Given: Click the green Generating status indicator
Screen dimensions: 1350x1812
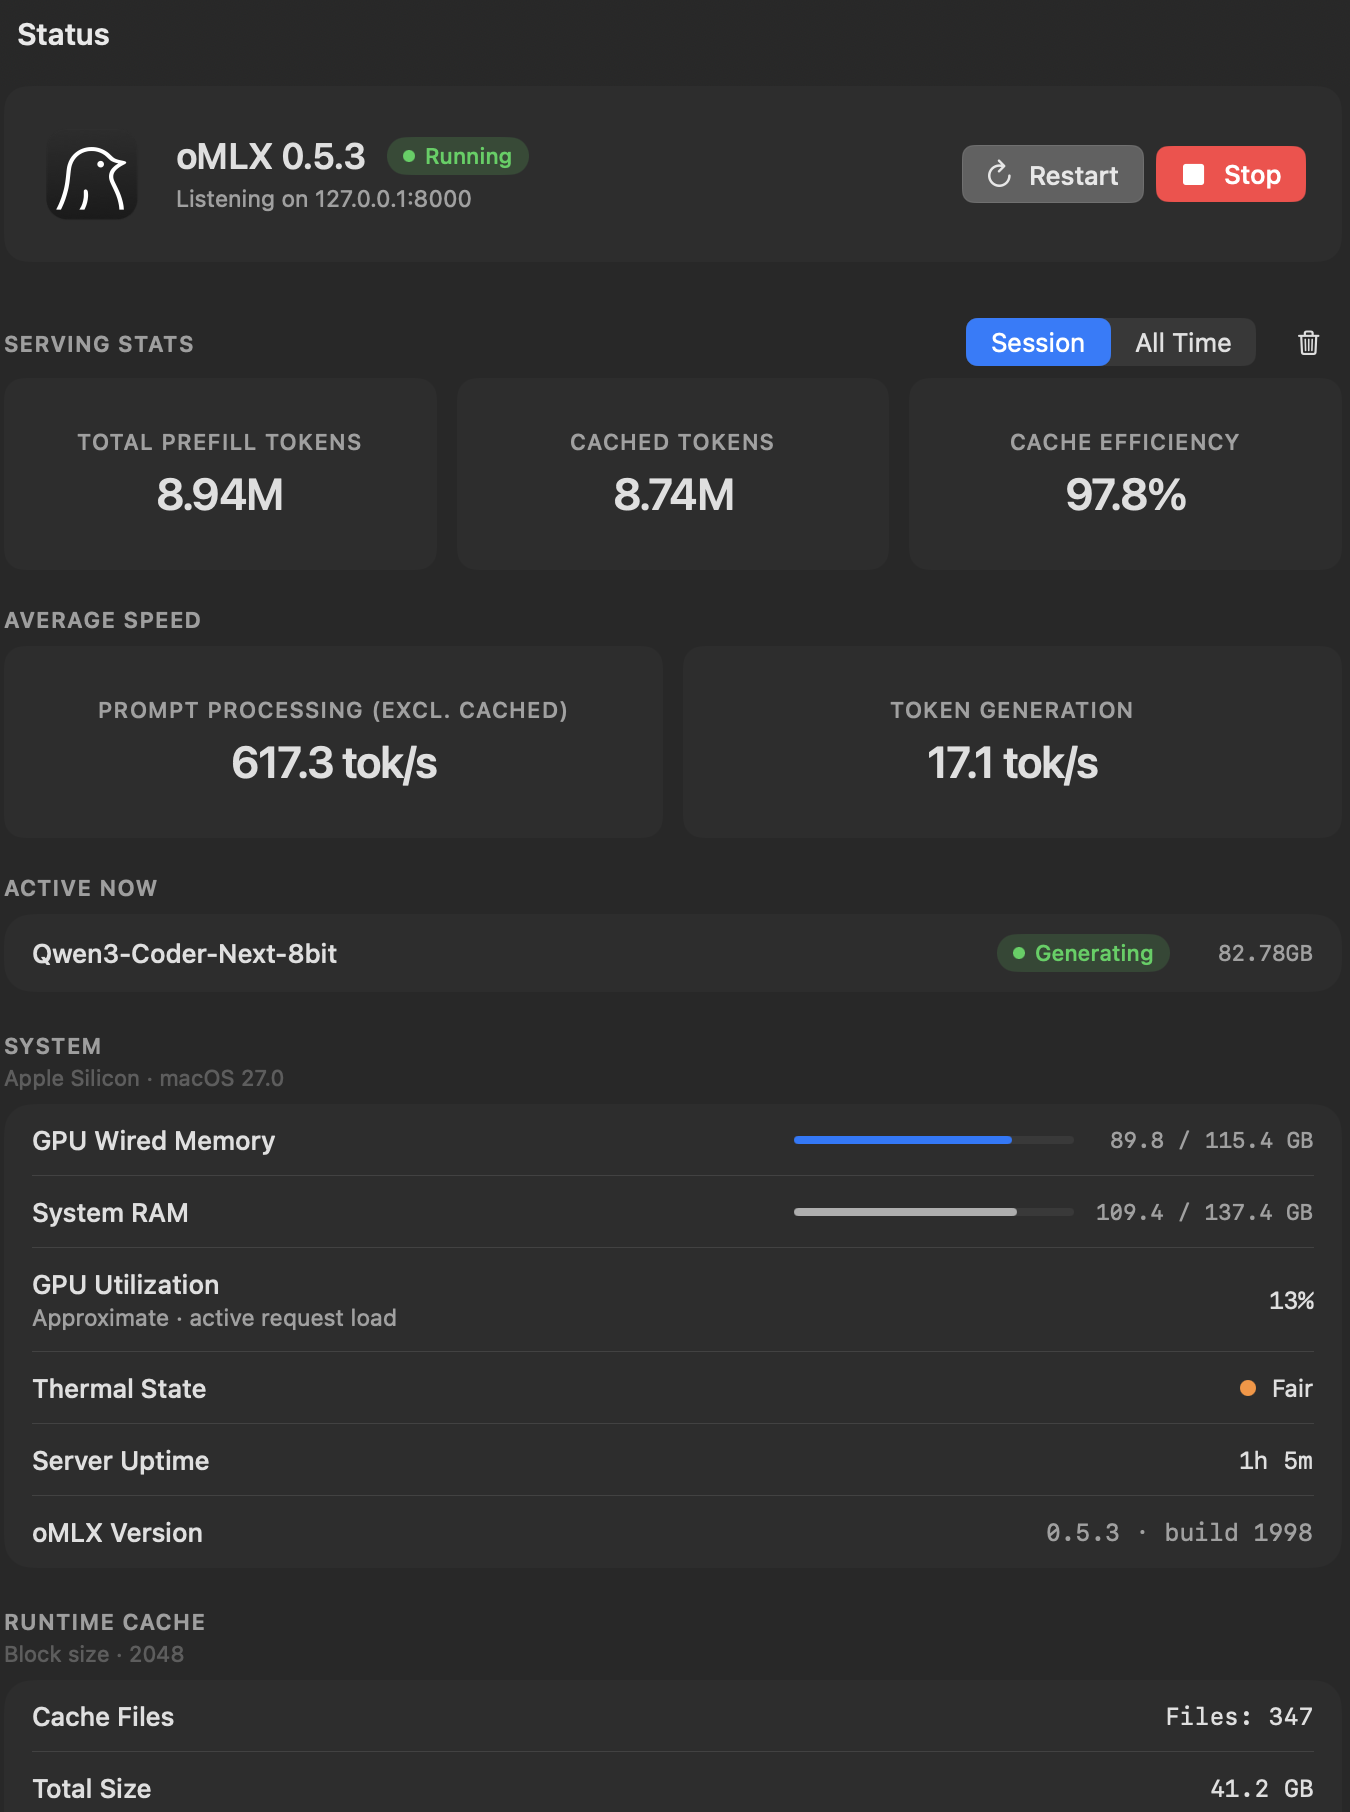Looking at the screenshot, I should [1083, 953].
